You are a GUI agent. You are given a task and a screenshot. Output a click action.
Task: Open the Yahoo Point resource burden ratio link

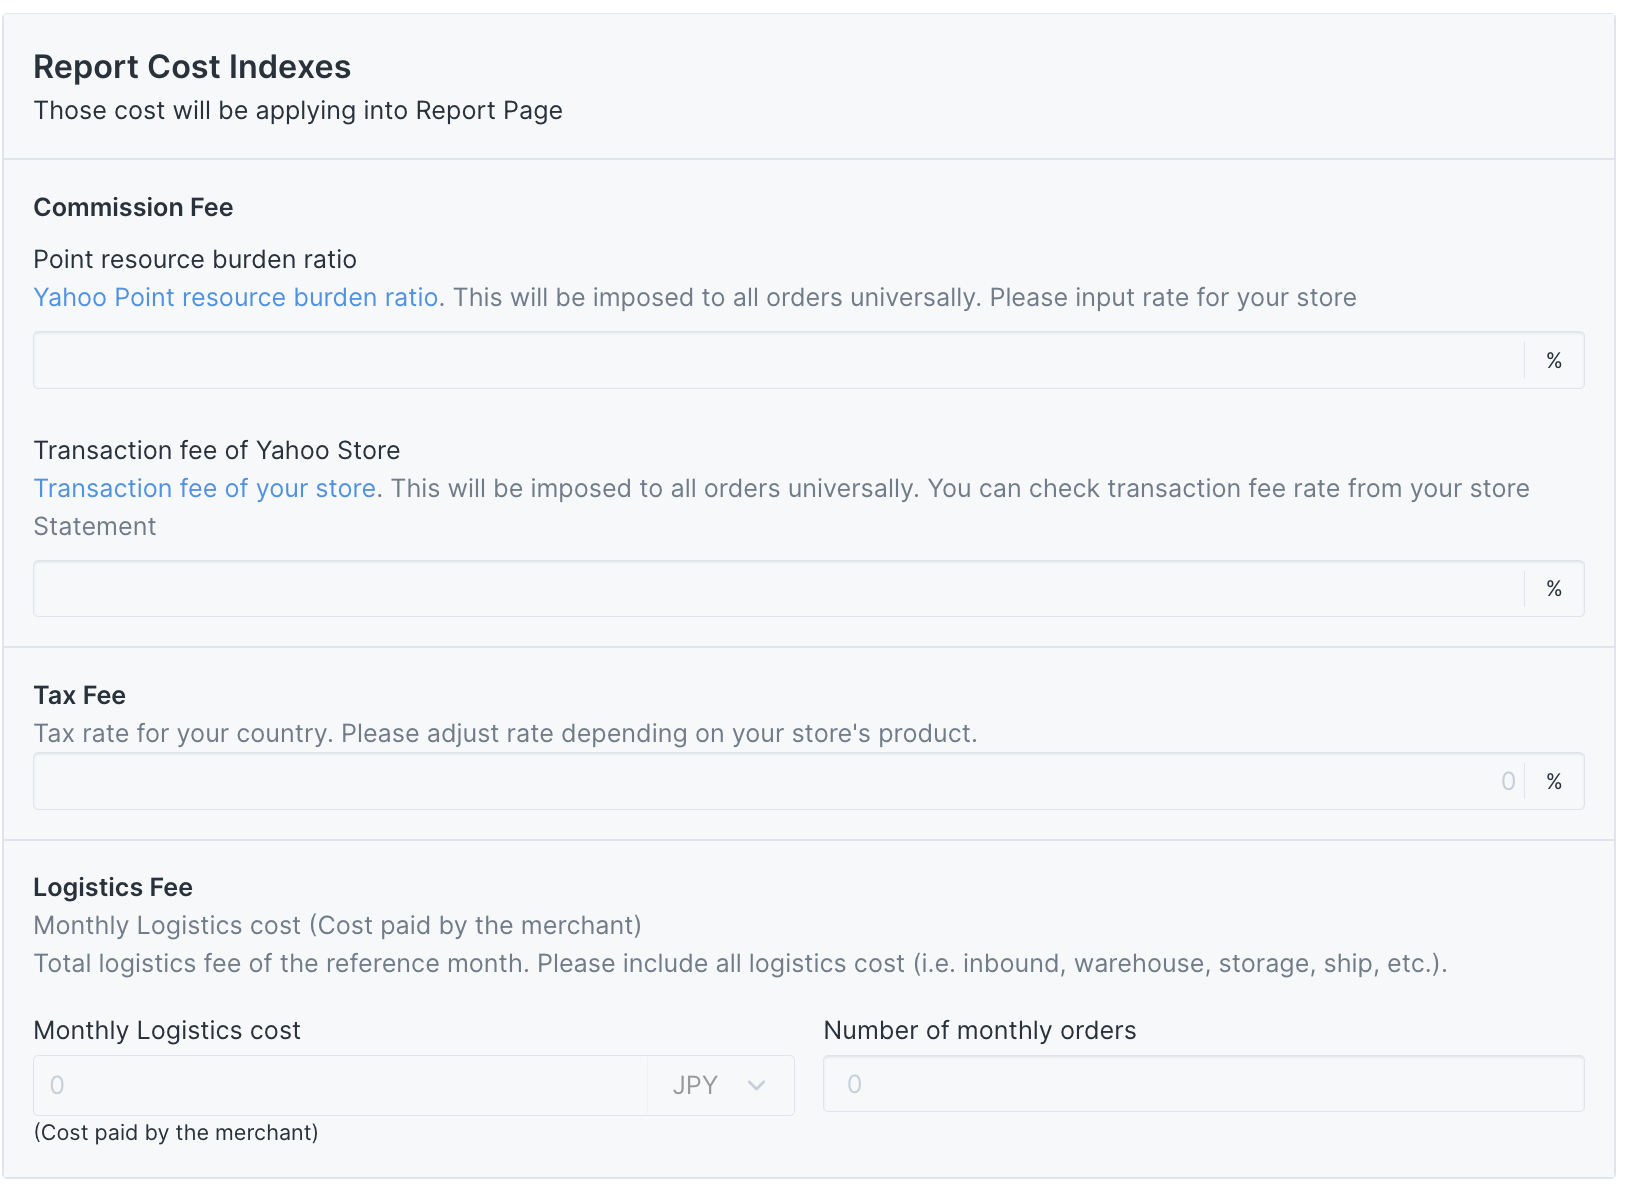pyautogui.click(x=236, y=298)
